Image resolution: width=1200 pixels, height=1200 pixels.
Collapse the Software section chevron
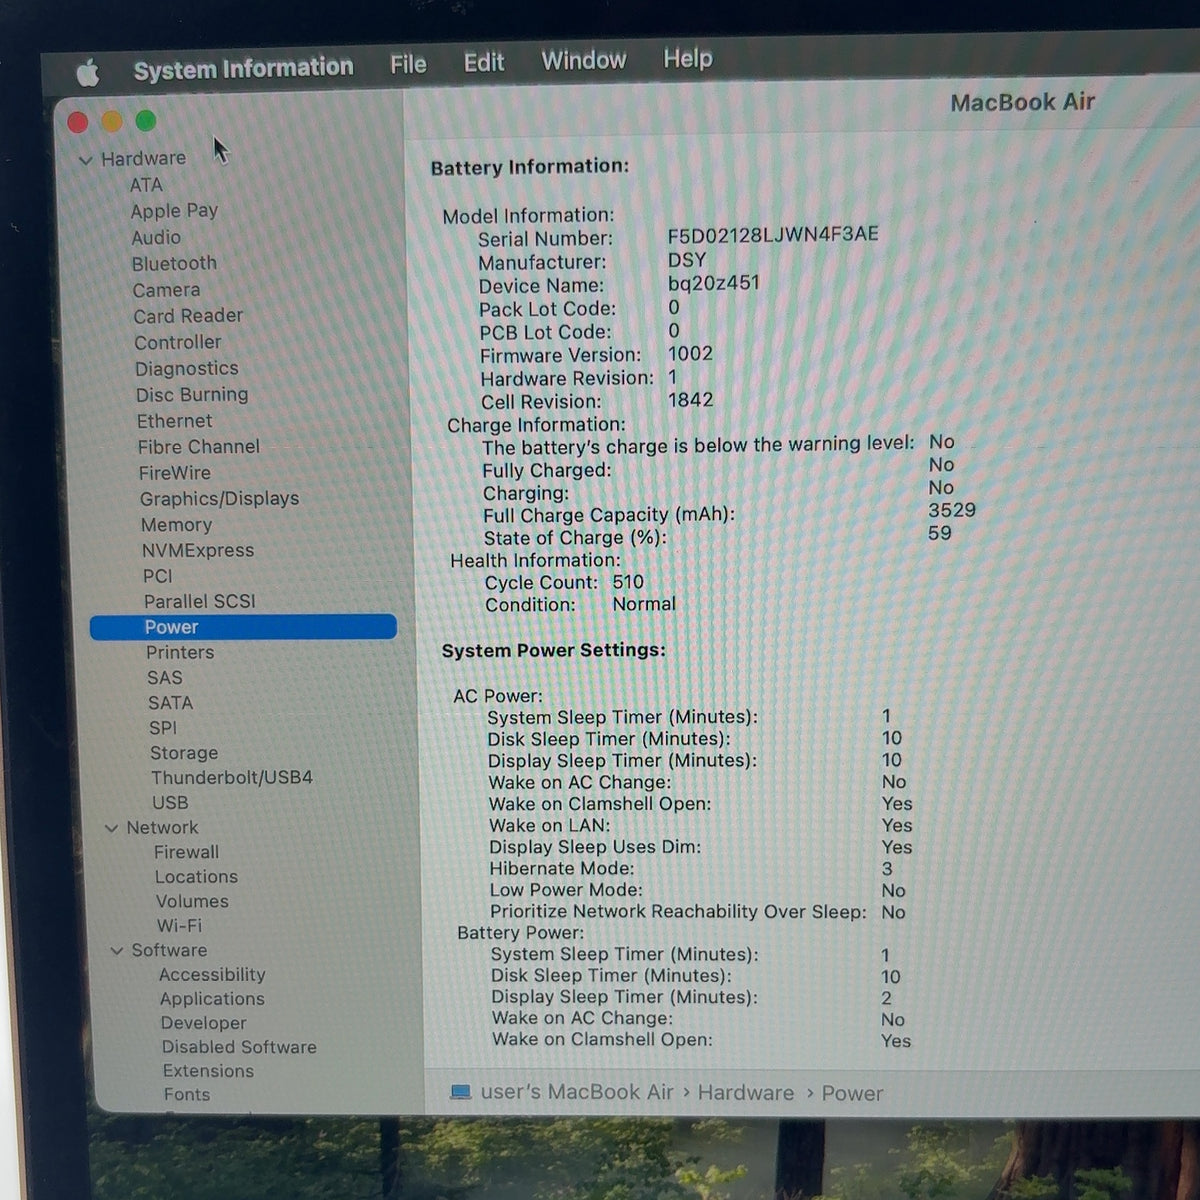pos(117,951)
